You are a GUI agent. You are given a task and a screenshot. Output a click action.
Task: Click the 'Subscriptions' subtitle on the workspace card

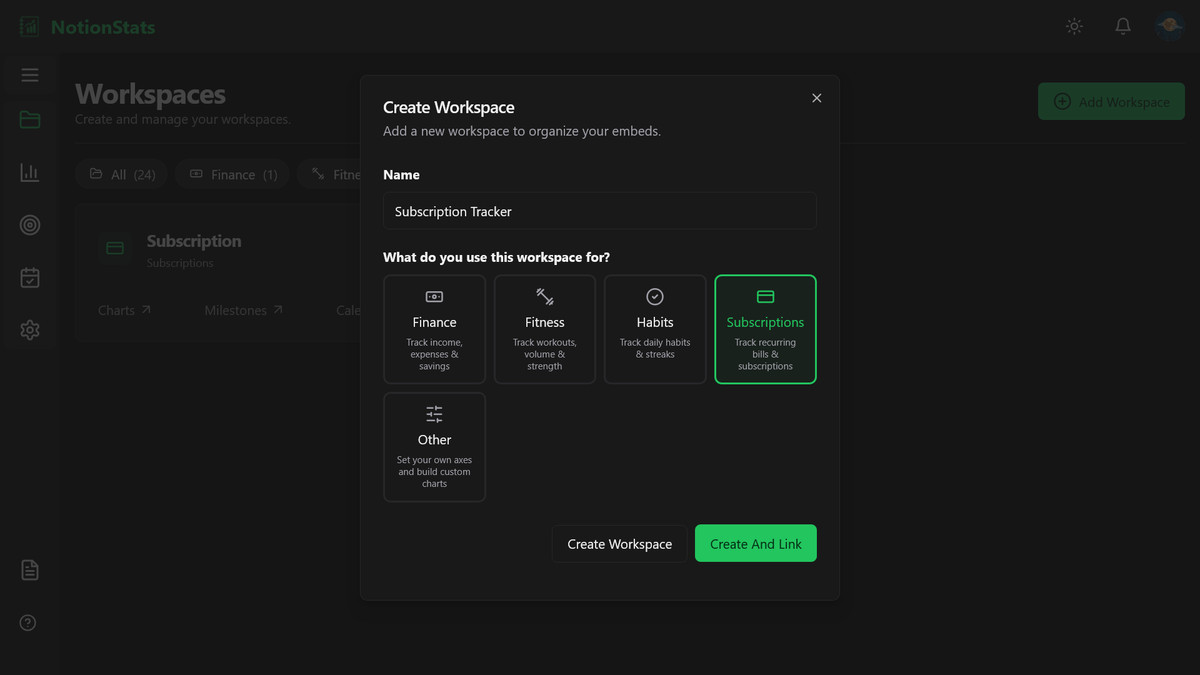(180, 263)
